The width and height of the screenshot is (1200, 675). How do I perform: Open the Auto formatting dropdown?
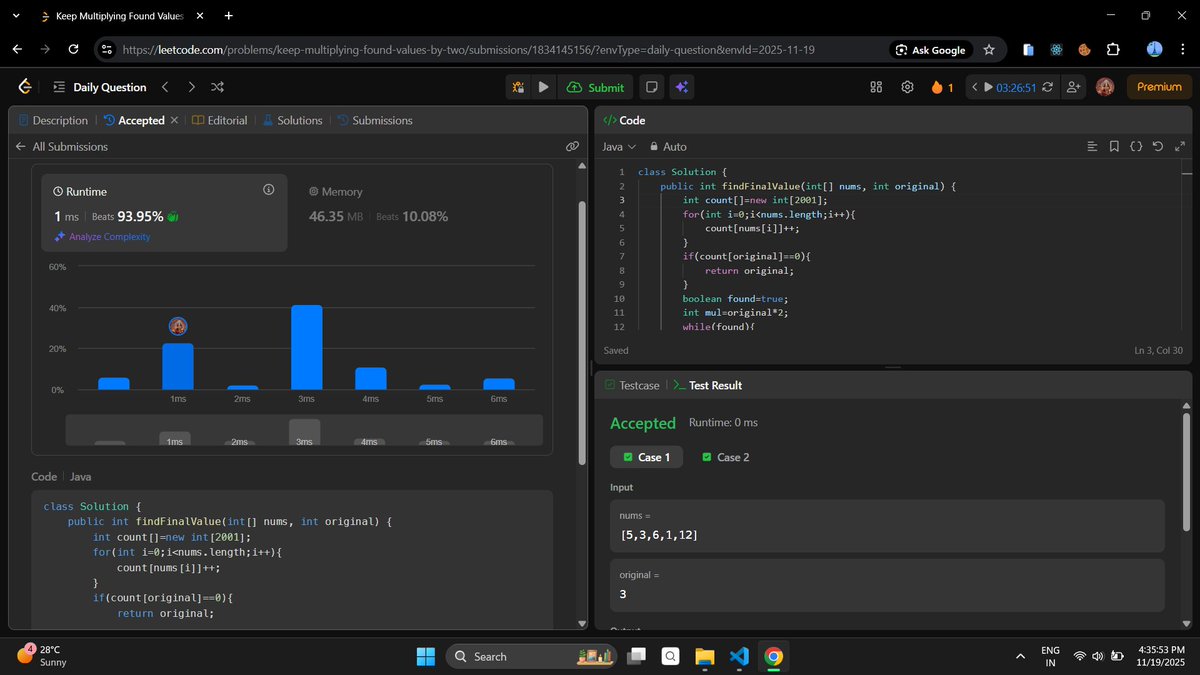tap(668, 146)
